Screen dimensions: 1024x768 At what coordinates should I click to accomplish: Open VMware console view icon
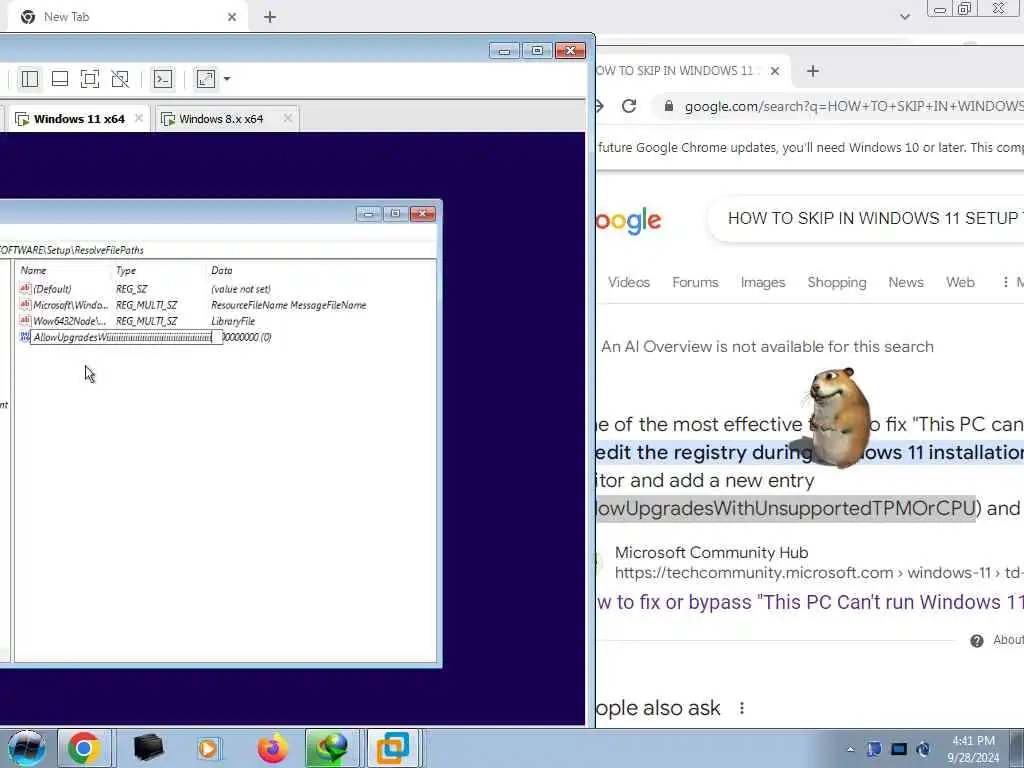tap(163, 79)
